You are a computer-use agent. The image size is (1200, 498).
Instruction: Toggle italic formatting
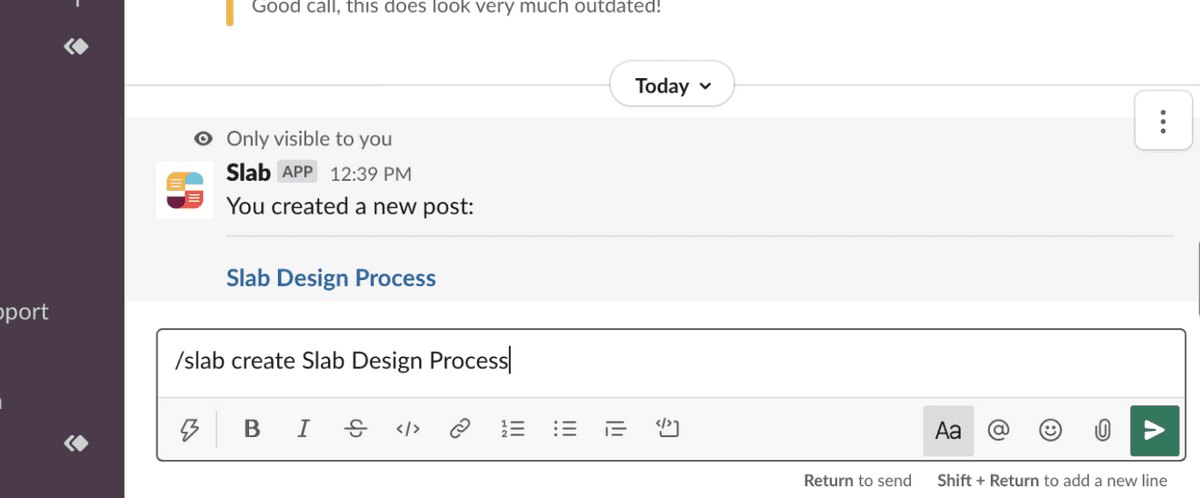click(x=303, y=429)
